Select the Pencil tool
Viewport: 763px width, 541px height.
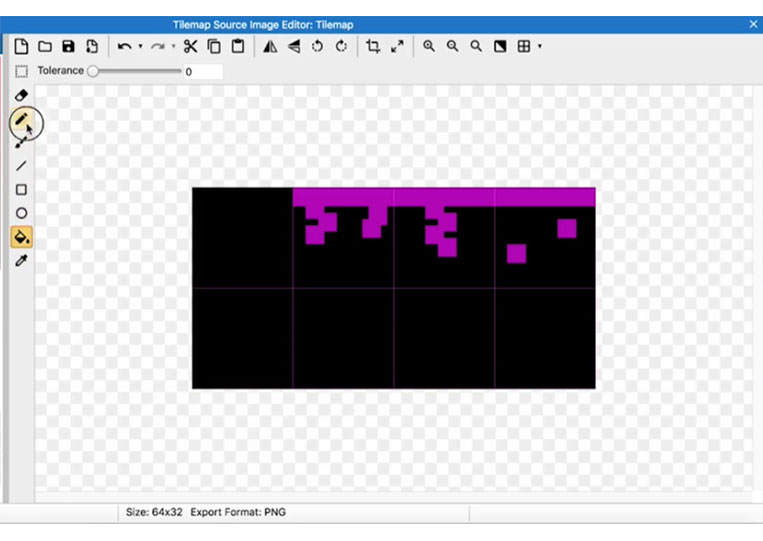click(x=21, y=119)
